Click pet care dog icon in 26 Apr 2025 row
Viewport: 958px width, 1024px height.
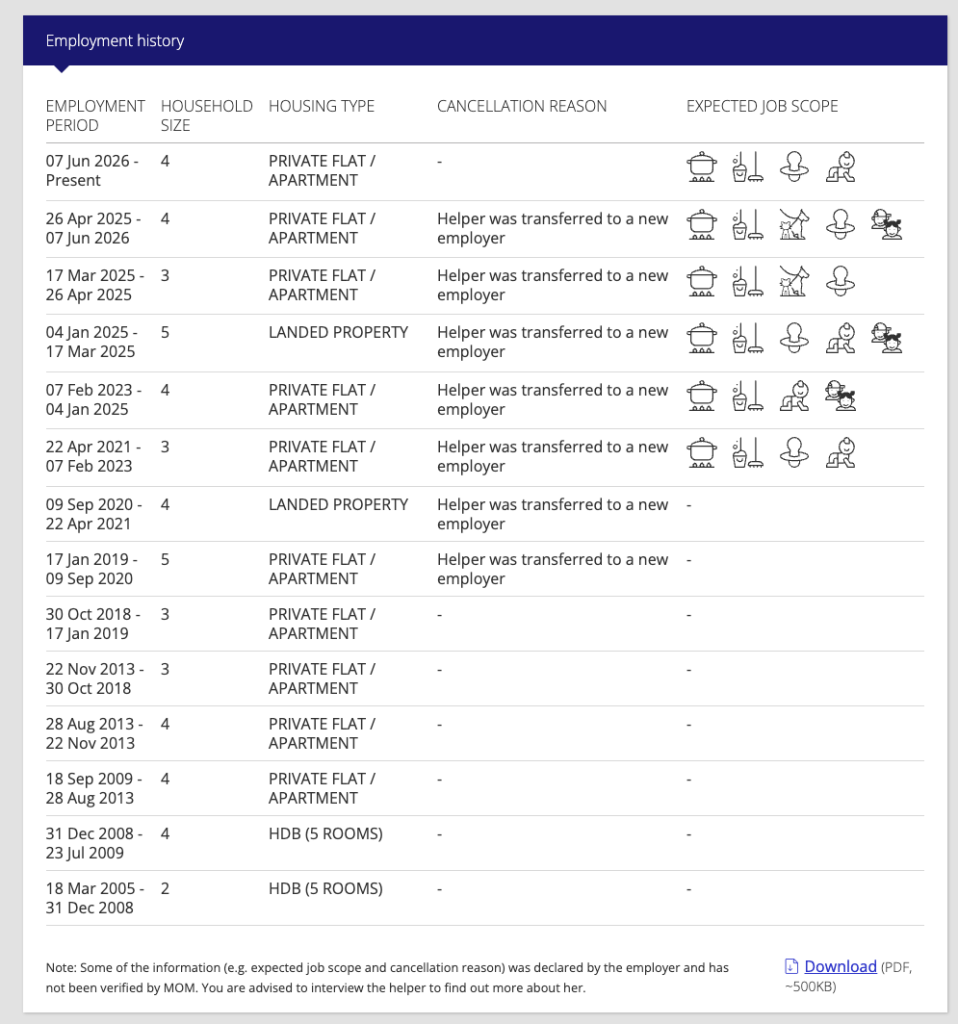[794, 225]
